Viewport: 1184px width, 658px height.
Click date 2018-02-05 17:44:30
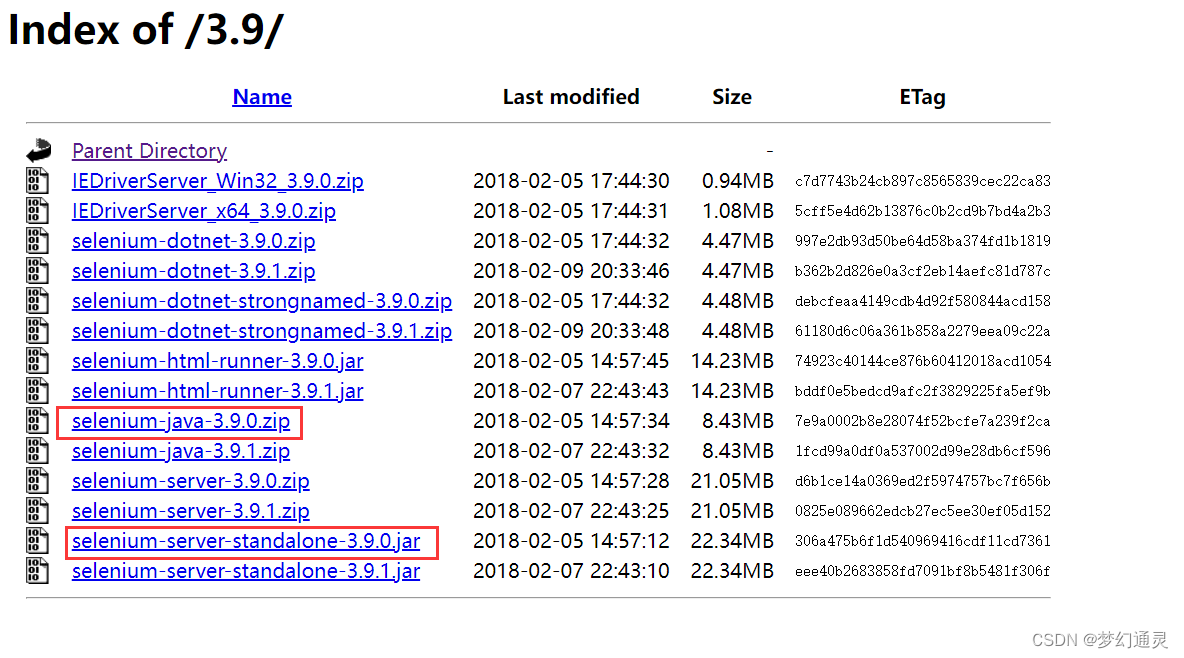pos(571,181)
